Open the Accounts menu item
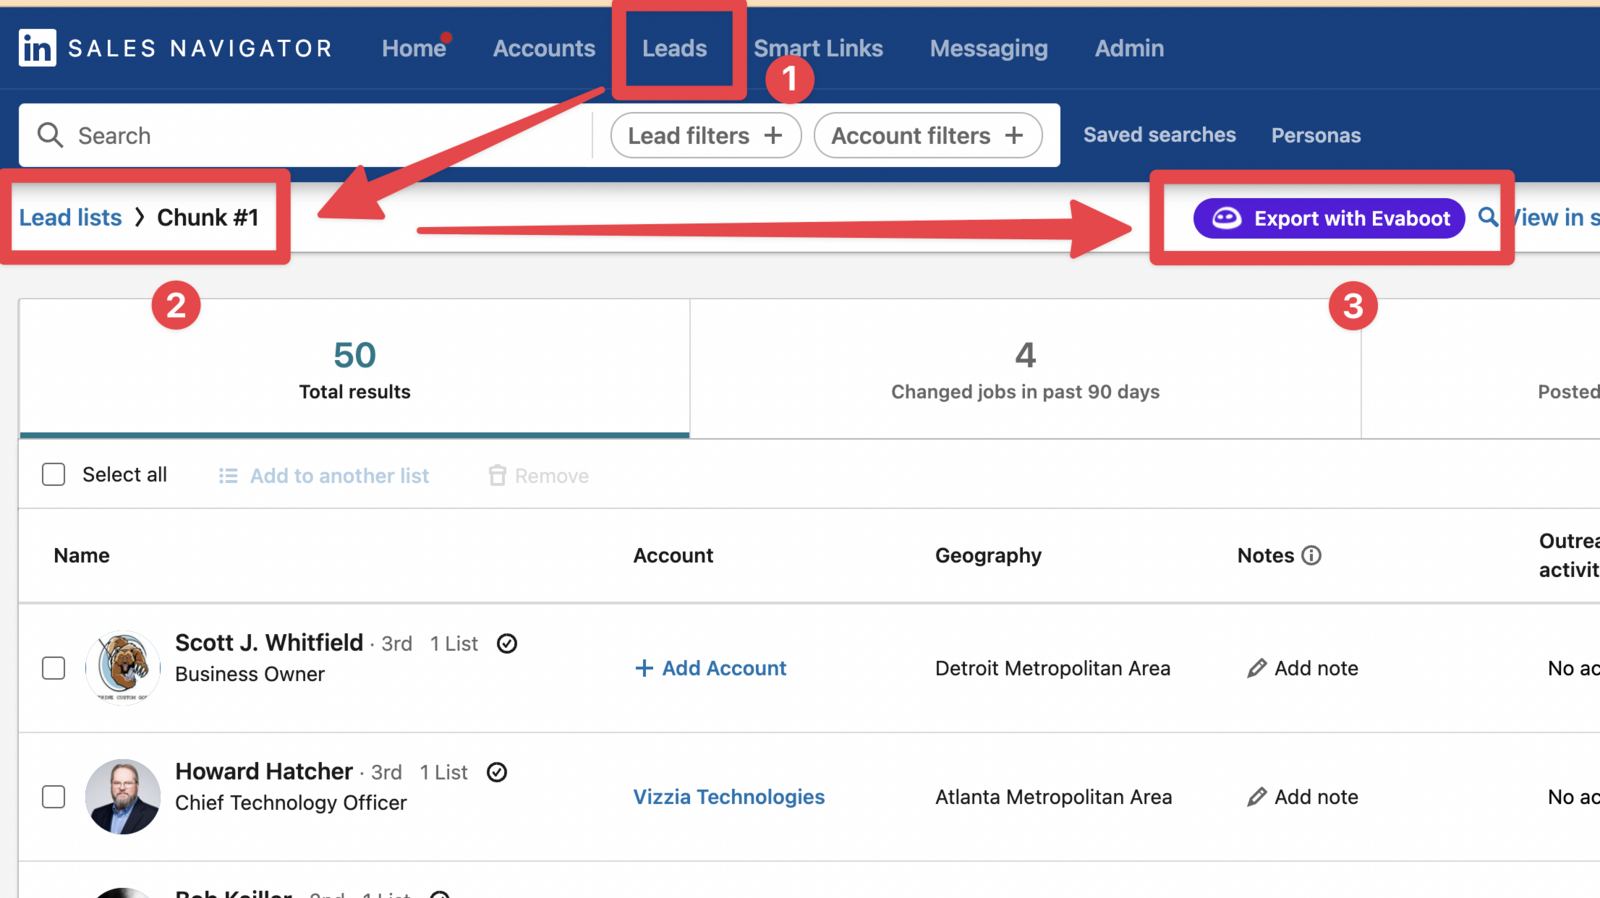 [x=544, y=48]
